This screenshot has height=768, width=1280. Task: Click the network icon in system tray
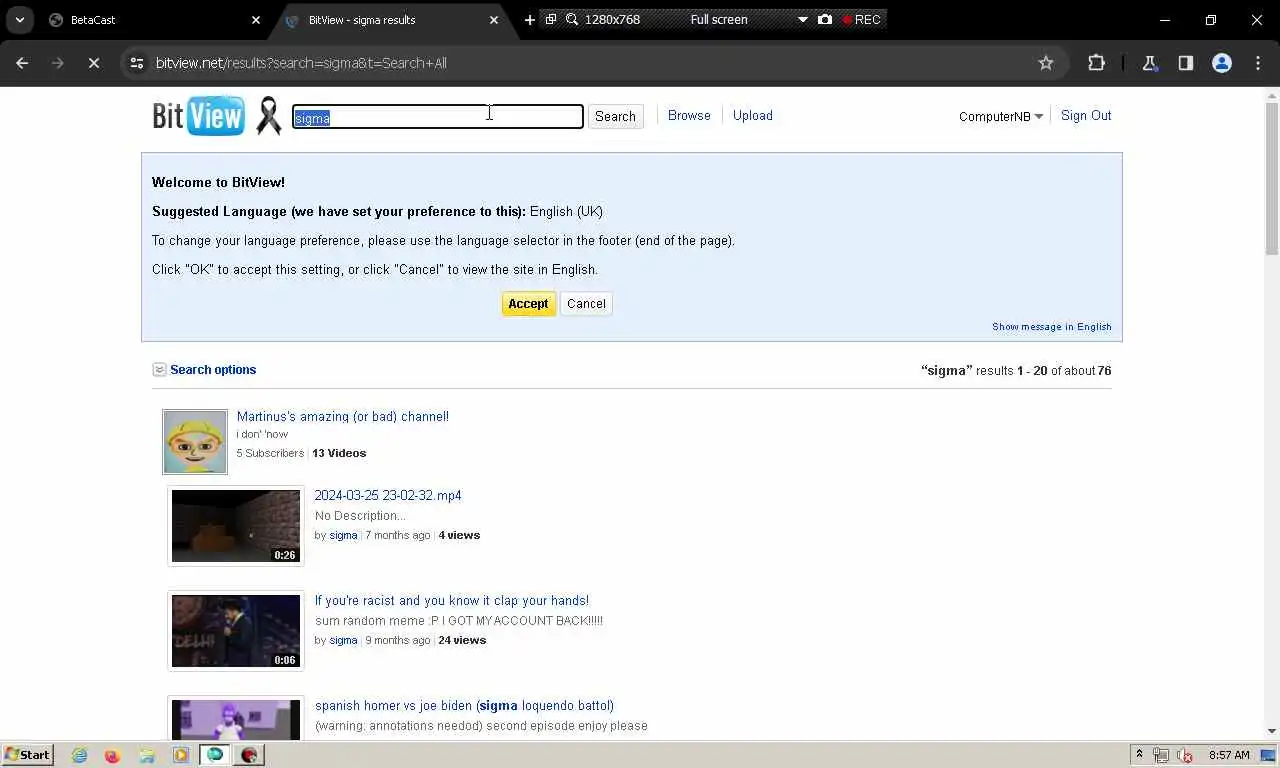coord(1161,755)
